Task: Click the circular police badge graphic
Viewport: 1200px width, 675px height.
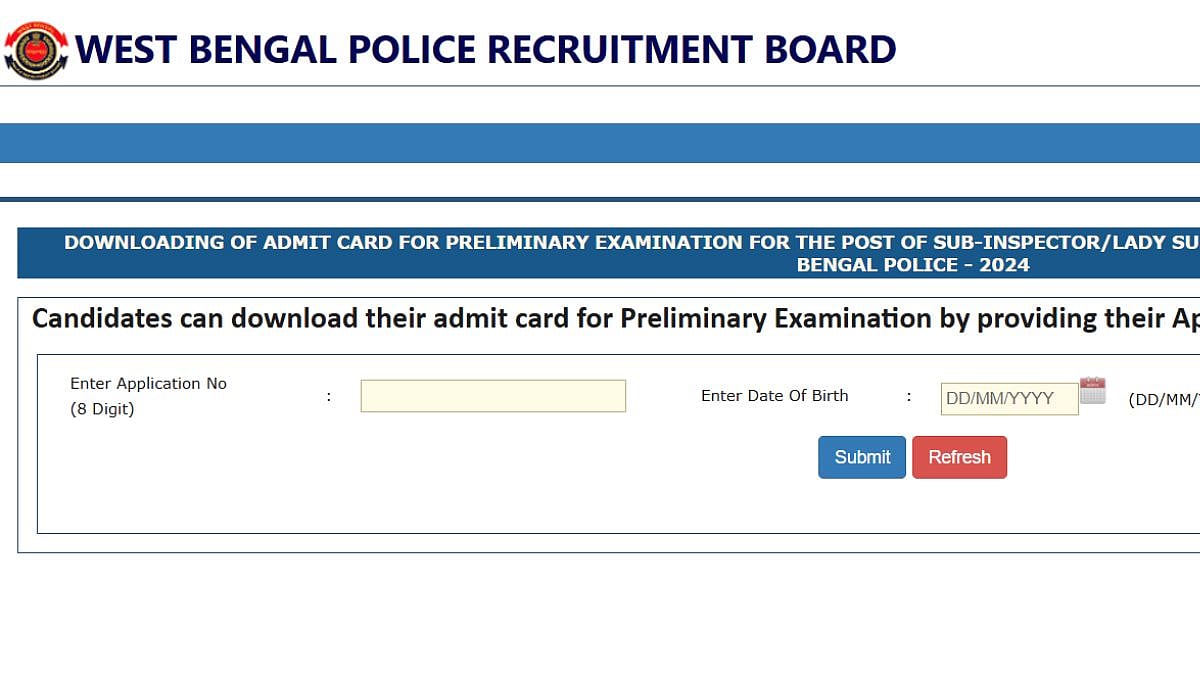Action: (x=36, y=47)
